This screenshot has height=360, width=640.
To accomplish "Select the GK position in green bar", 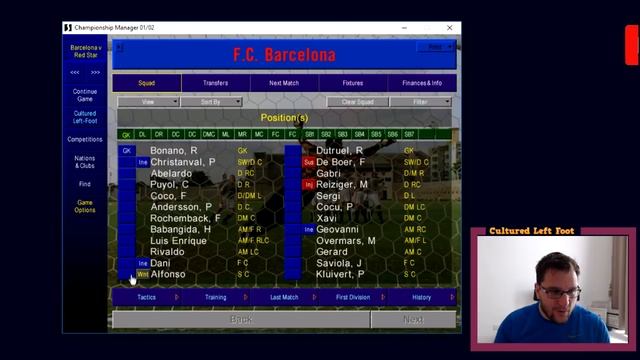I will tap(126, 135).
